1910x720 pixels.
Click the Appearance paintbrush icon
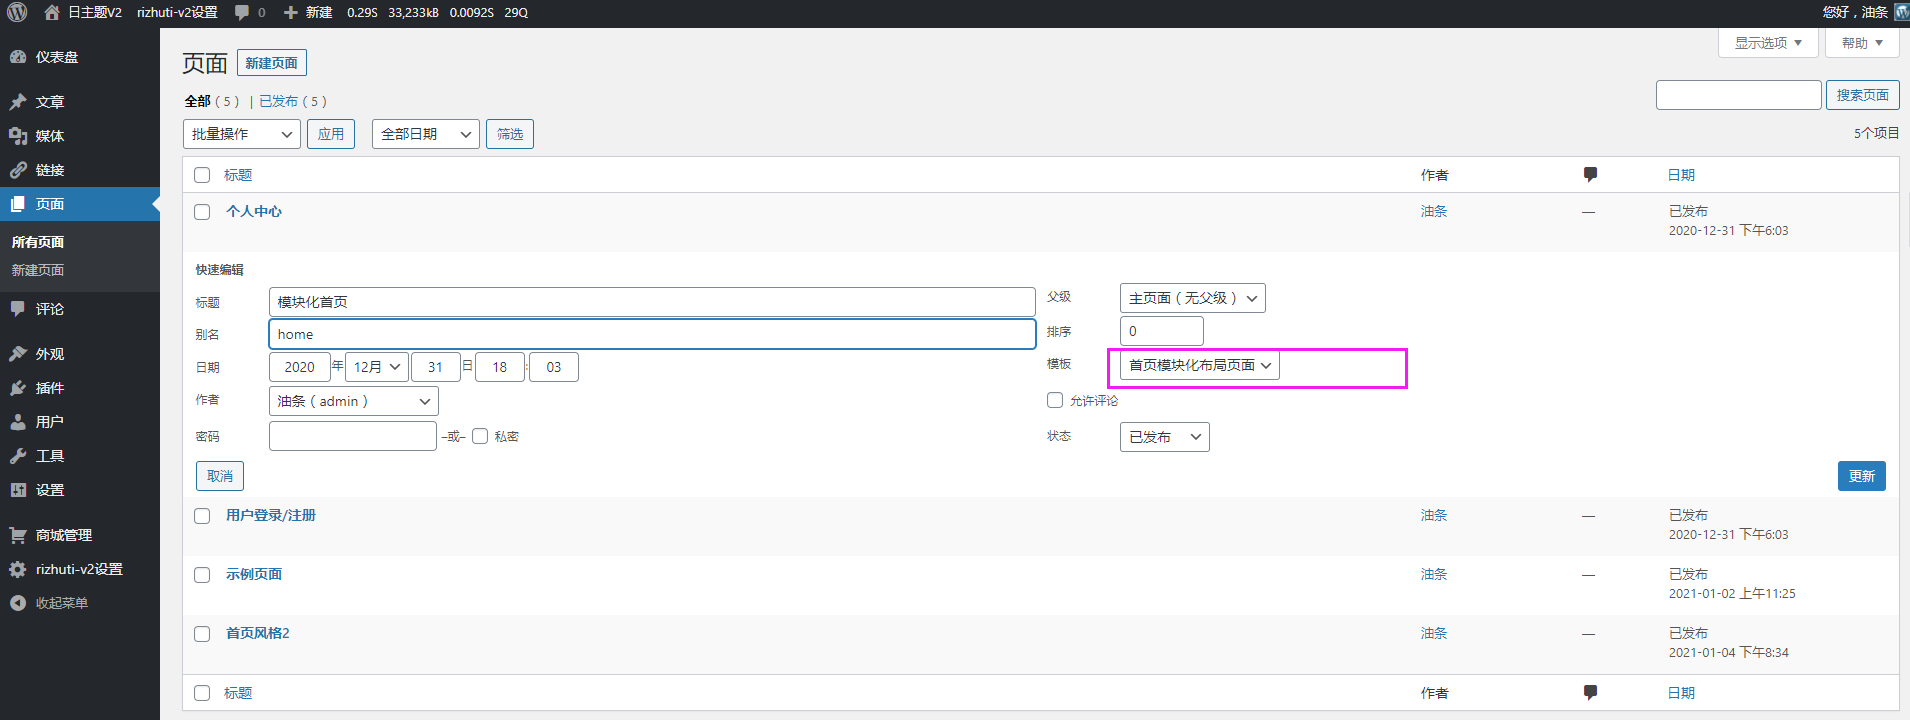[18, 354]
